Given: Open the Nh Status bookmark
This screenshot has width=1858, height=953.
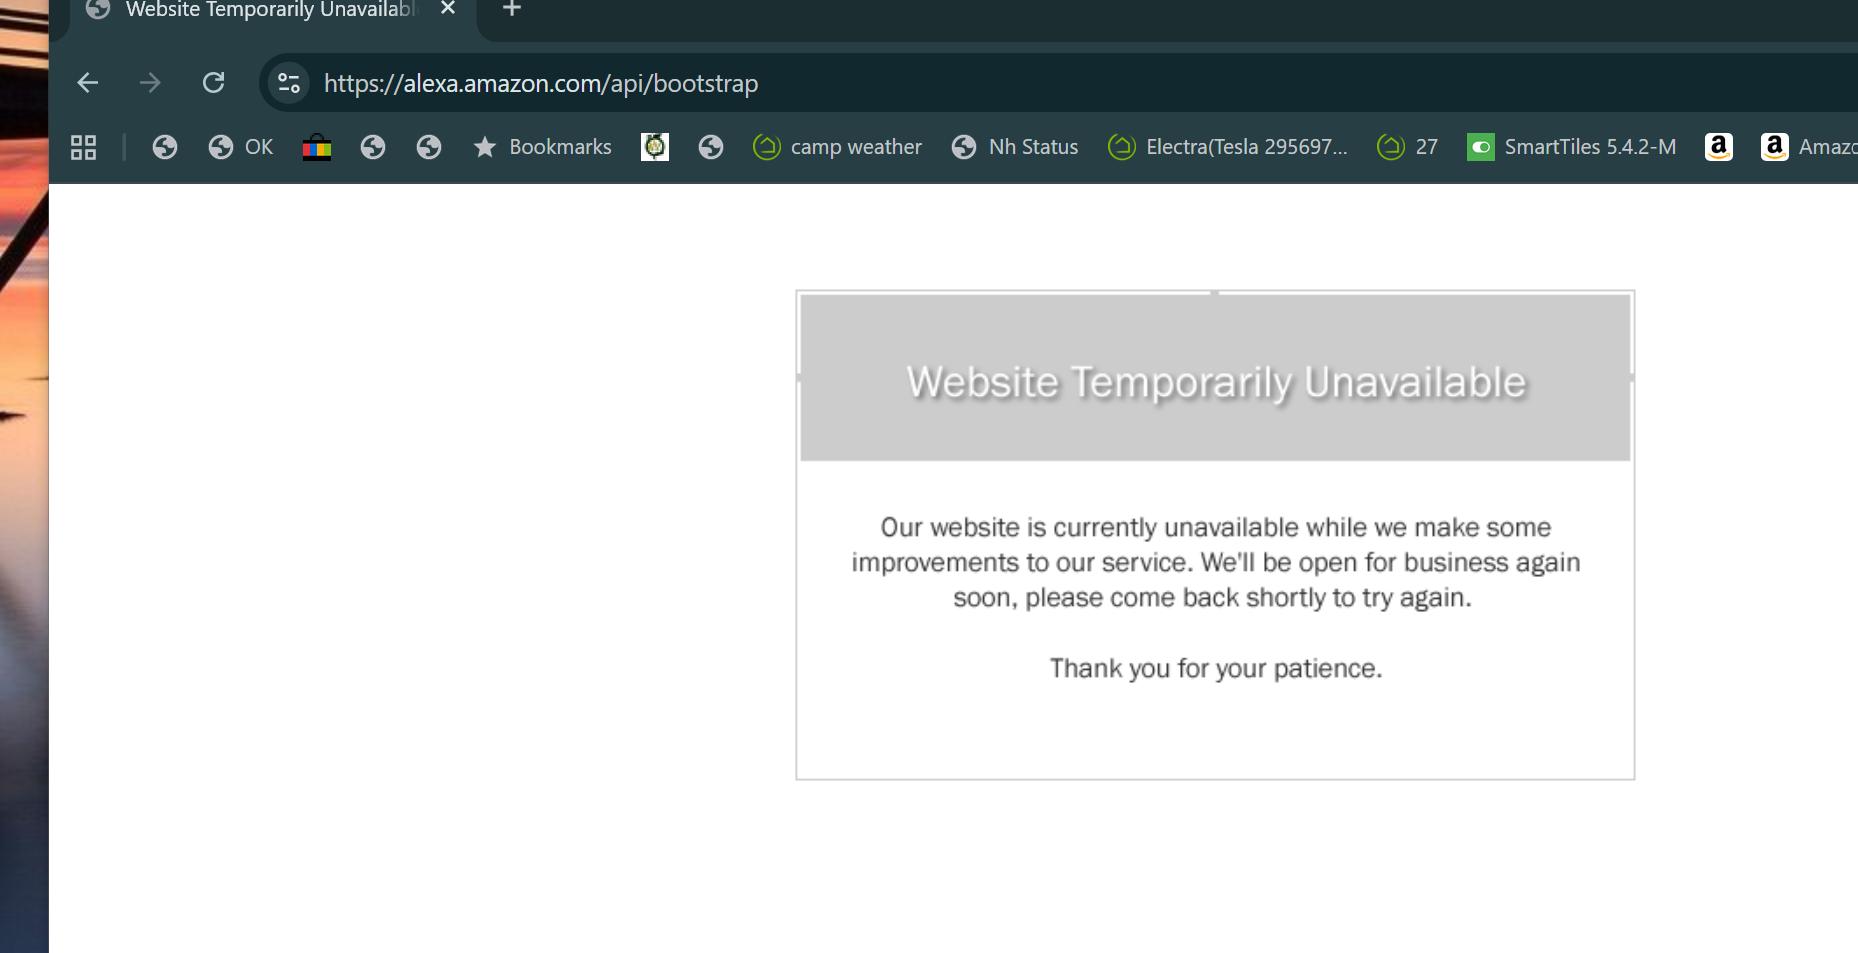Looking at the screenshot, I should pos(1015,147).
